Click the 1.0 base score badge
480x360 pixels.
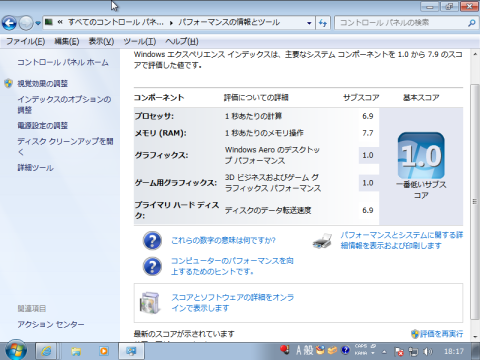tap(421, 156)
